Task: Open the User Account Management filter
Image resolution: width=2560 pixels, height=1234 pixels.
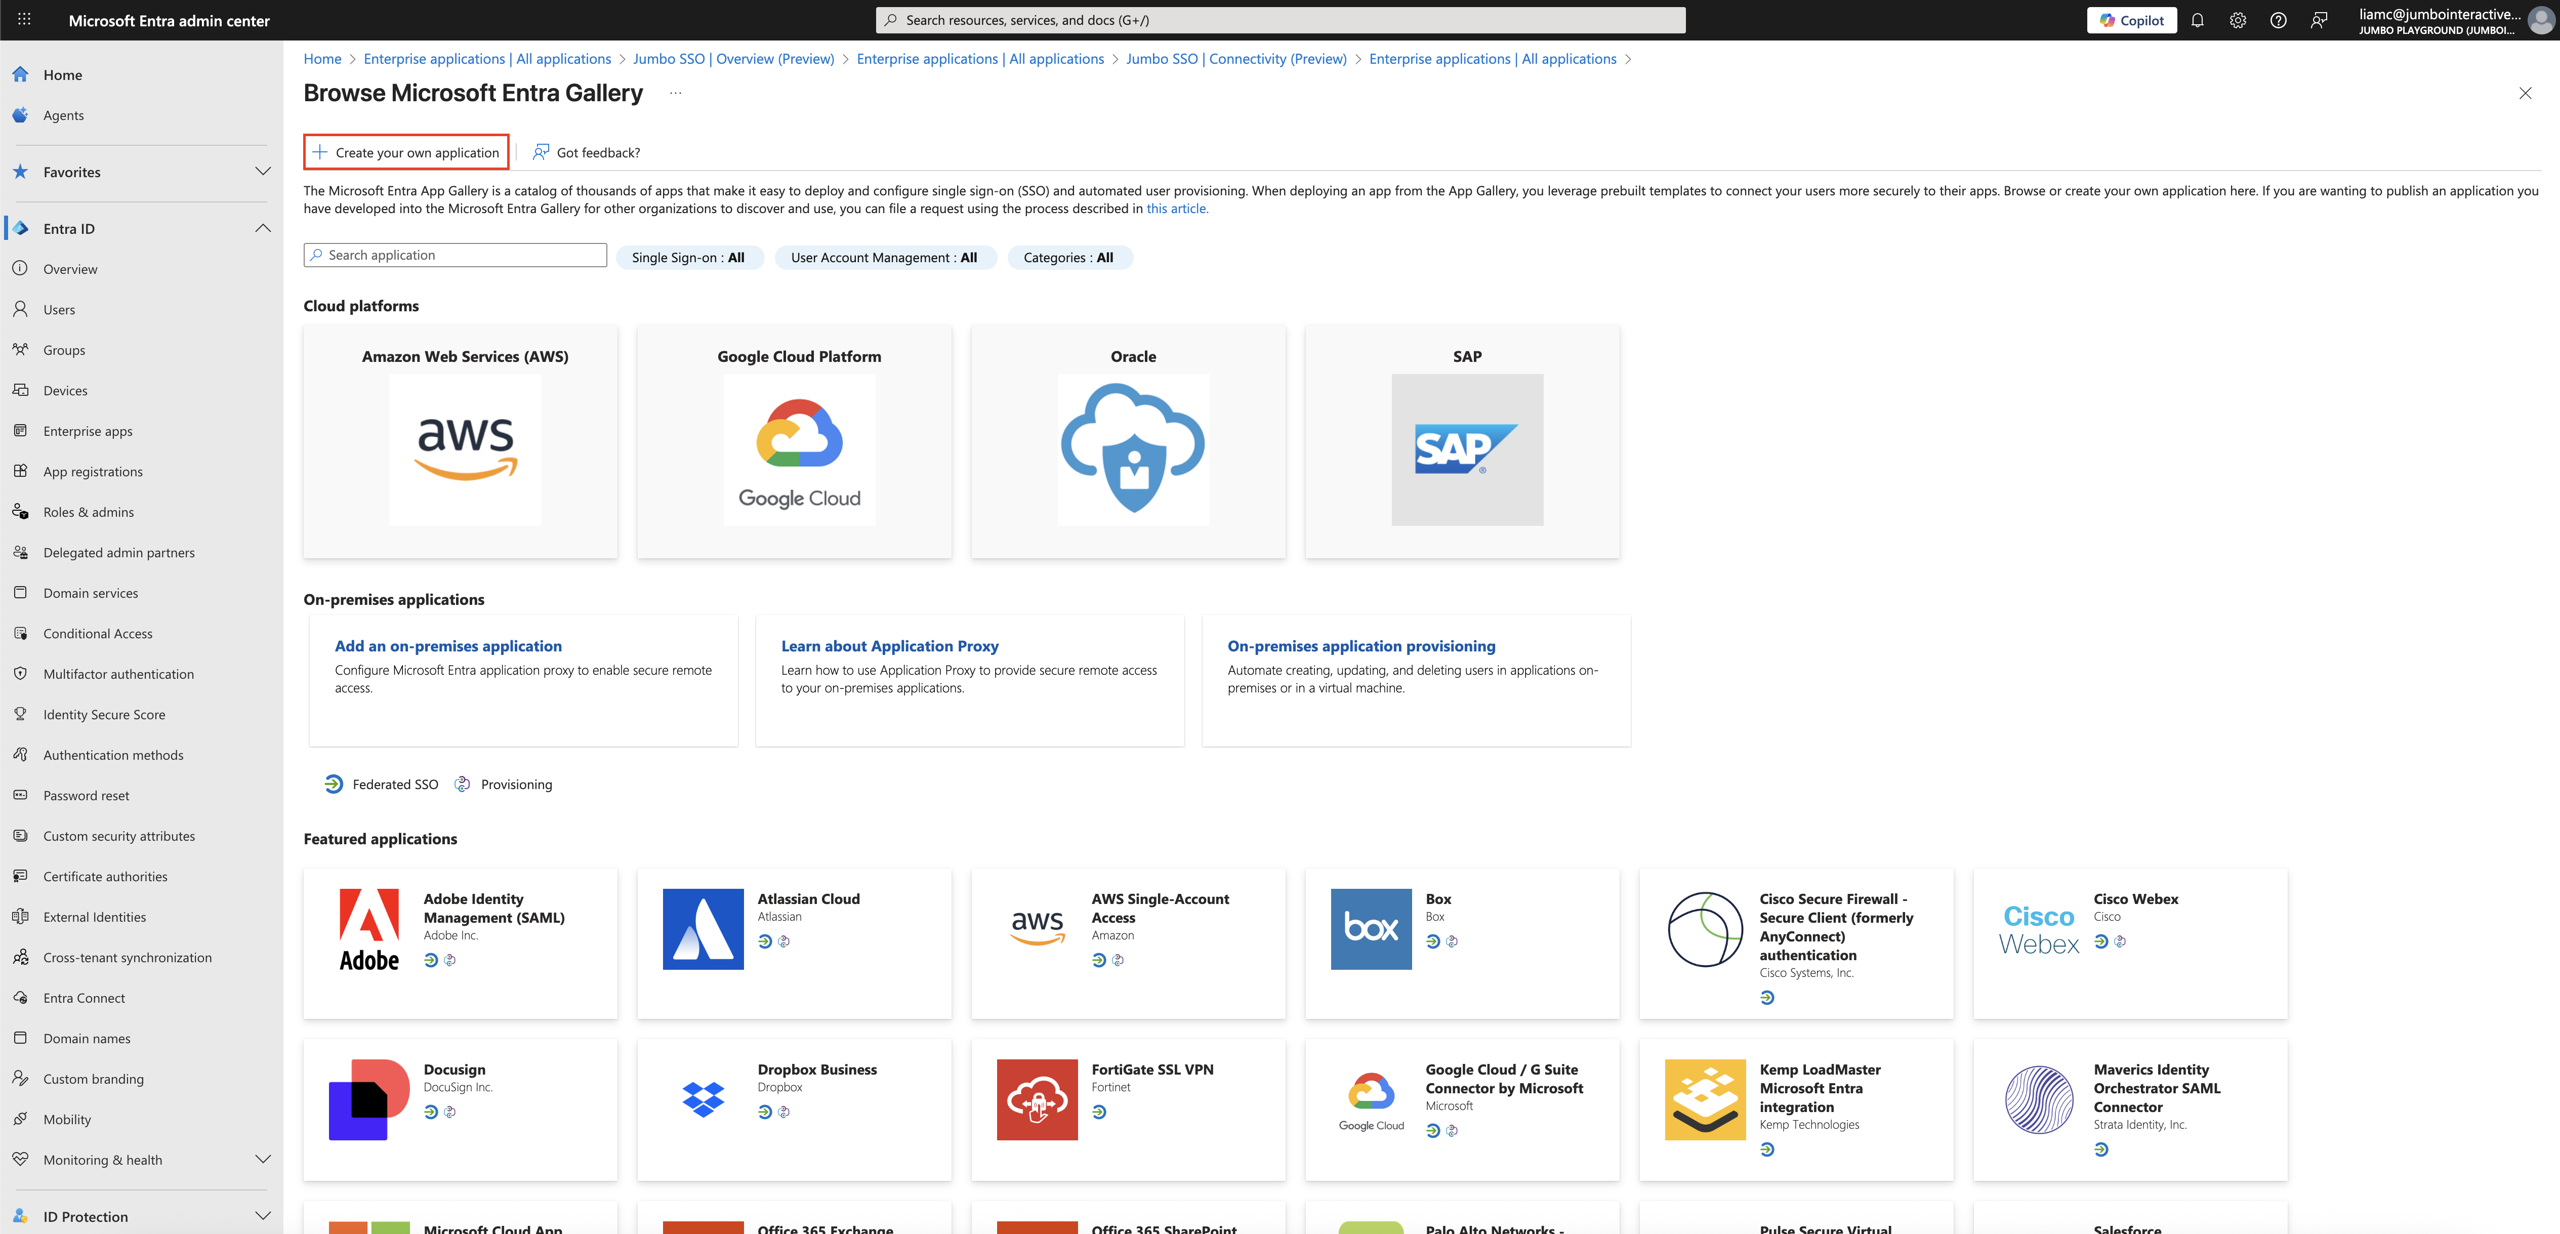Action: (x=885, y=257)
